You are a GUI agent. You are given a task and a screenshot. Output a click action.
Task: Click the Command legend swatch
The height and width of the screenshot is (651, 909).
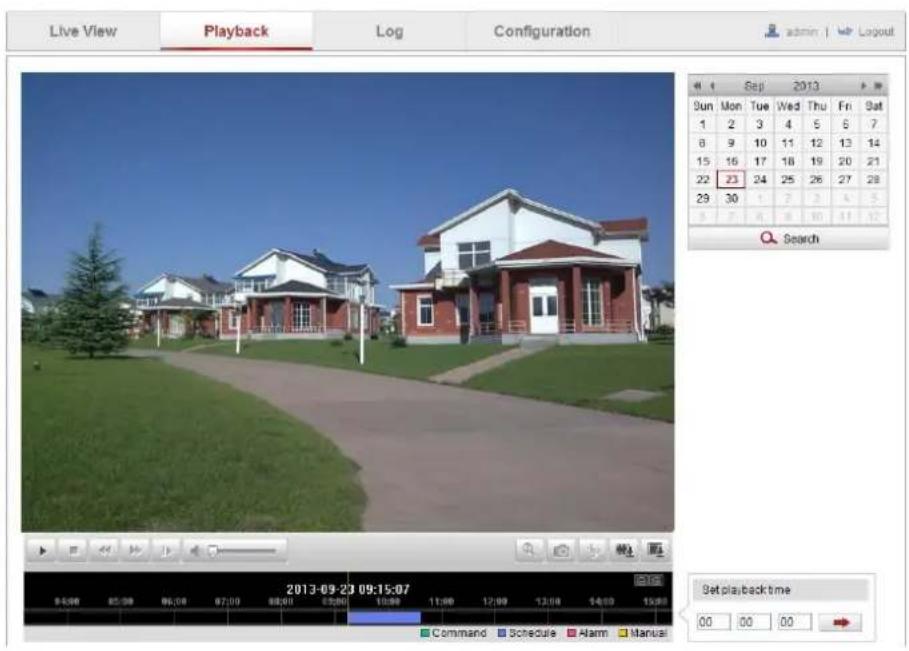(x=425, y=633)
